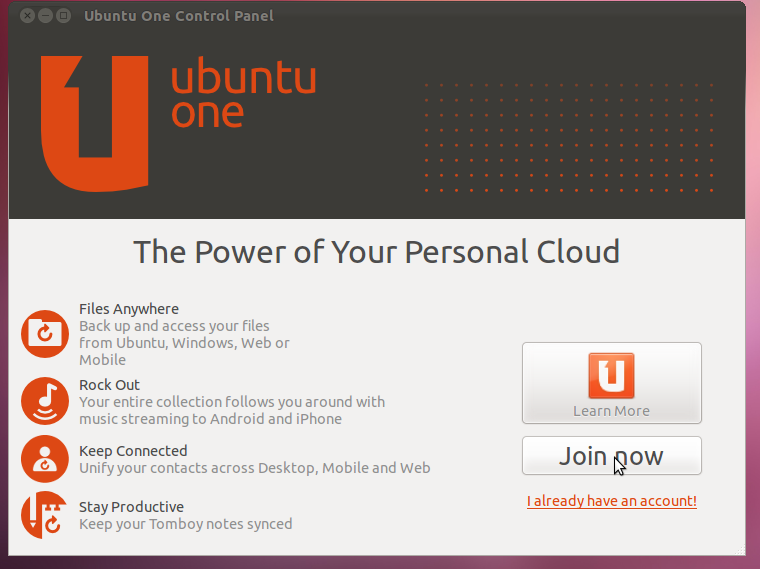Select the 'Keep Connected' heading text
The width and height of the screenshot is (760, 569).
(x=133, y=451)
